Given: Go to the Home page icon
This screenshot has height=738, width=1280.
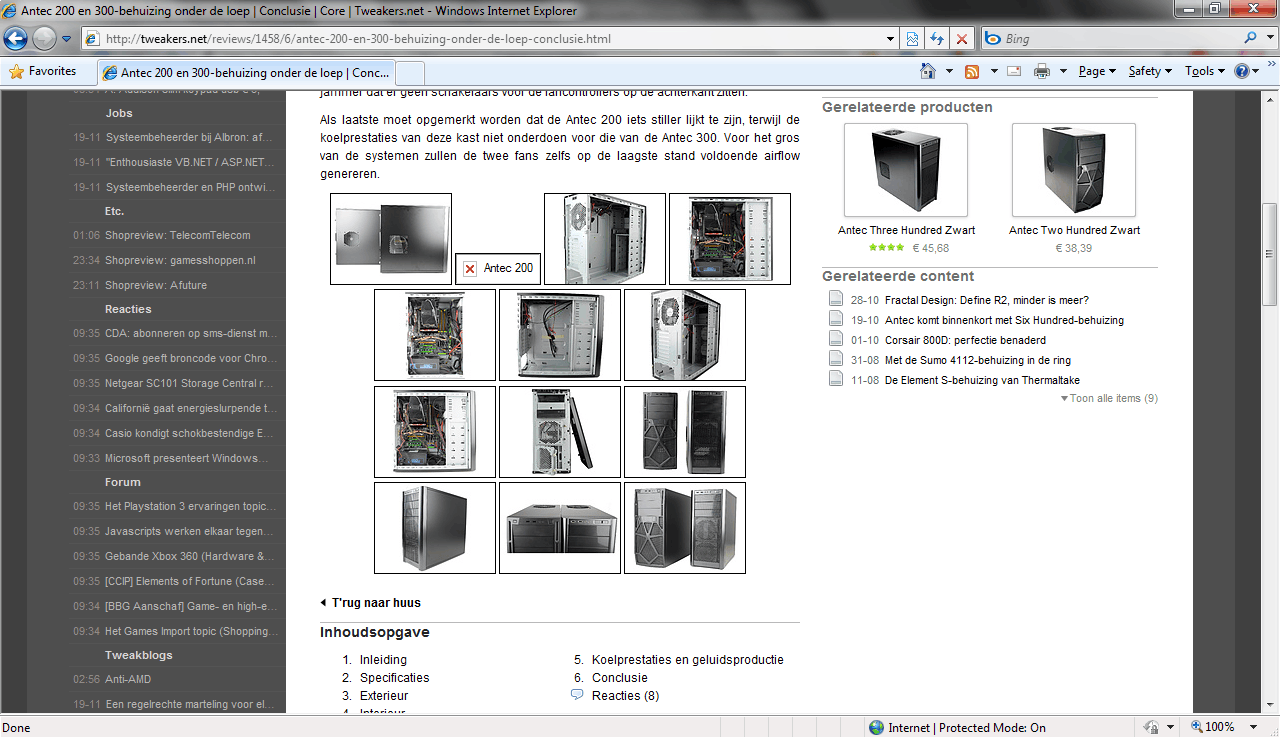Looking at the screenshot, I should coord(928,71).
